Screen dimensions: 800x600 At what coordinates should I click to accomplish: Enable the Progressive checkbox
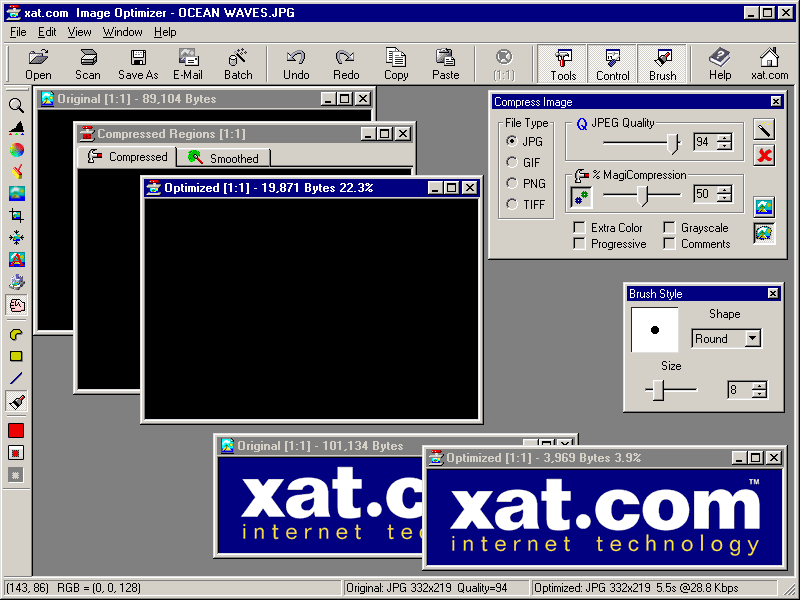pyautogui.click(x=579, y=243)
